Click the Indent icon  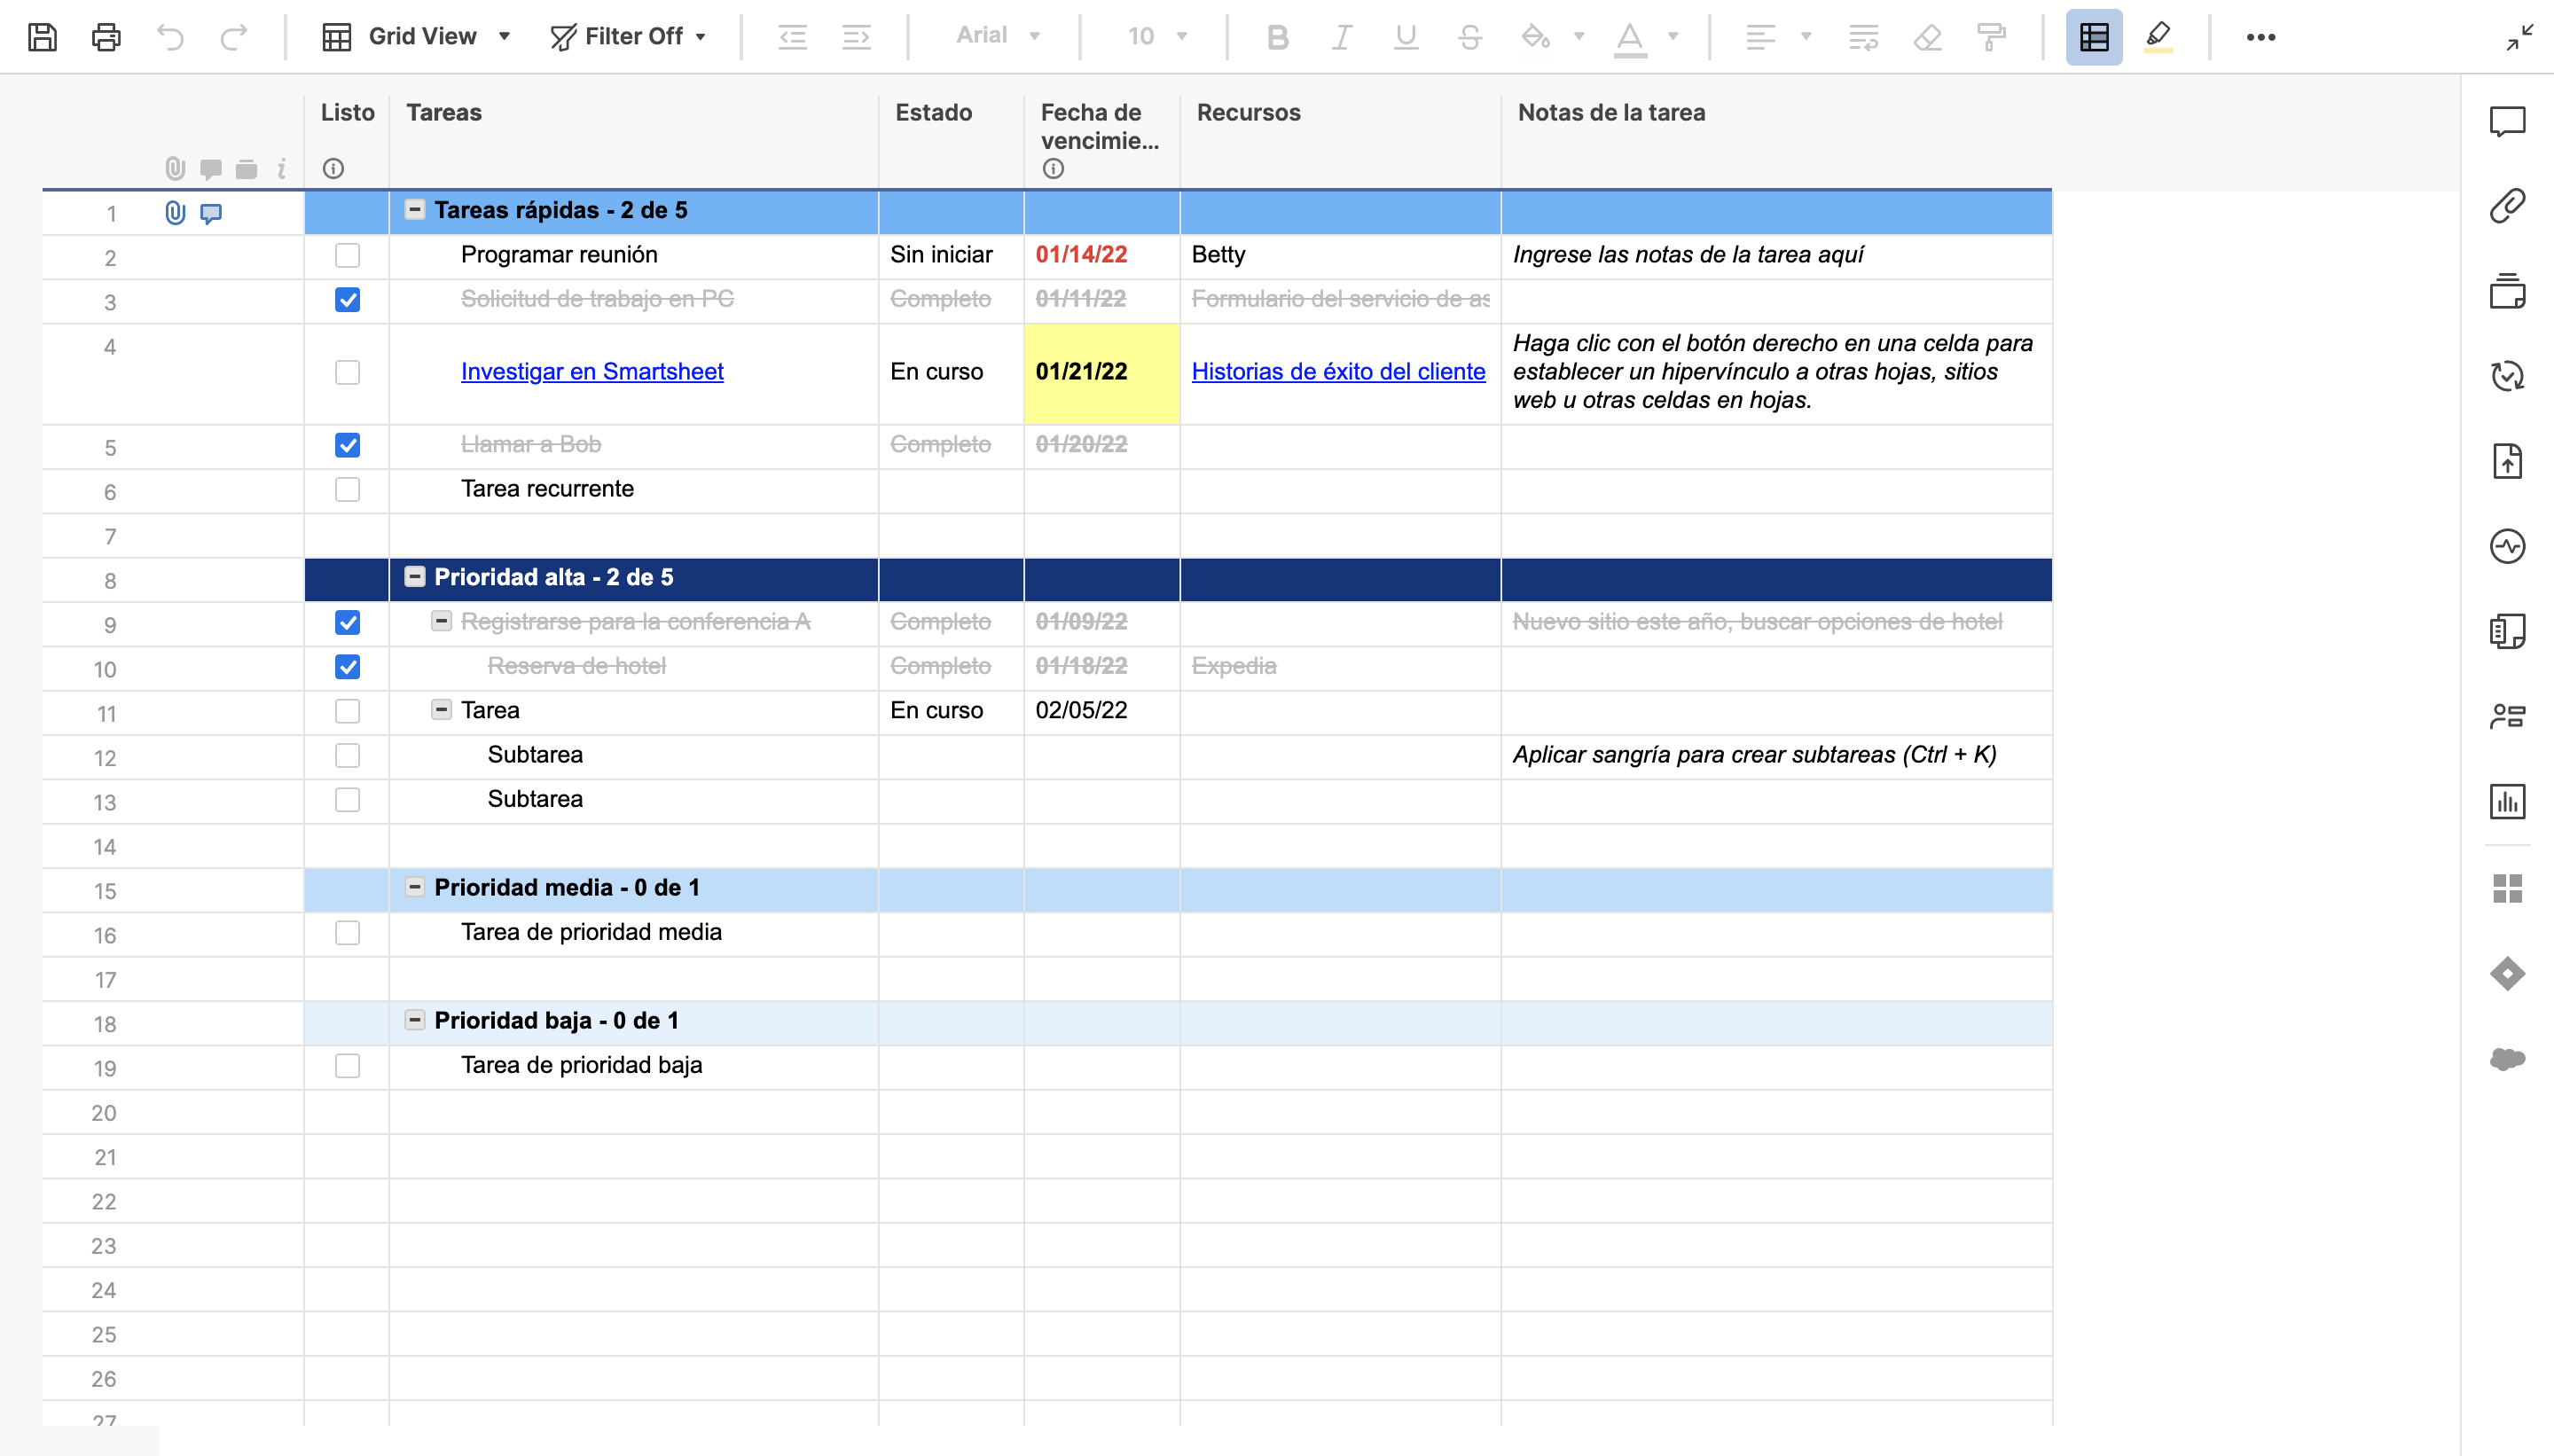pyautogui.click(x=856, y=37)
